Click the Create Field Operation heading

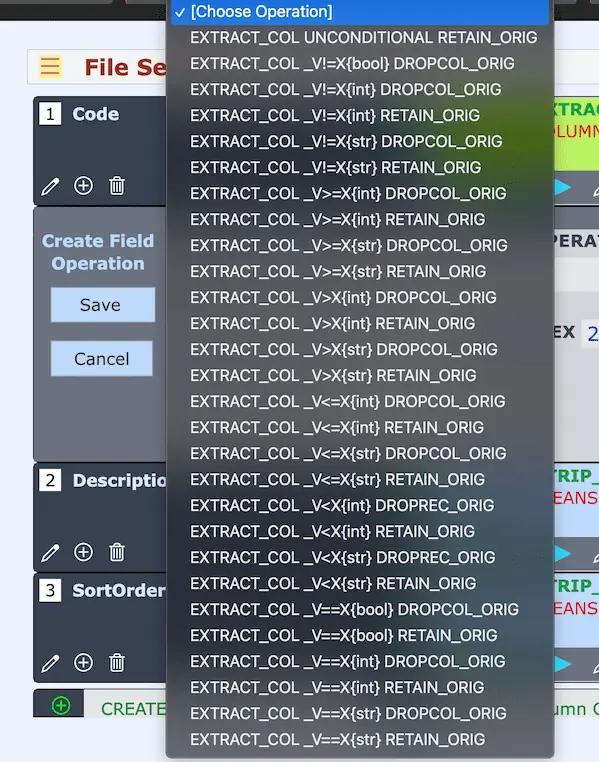click(98, 252)
